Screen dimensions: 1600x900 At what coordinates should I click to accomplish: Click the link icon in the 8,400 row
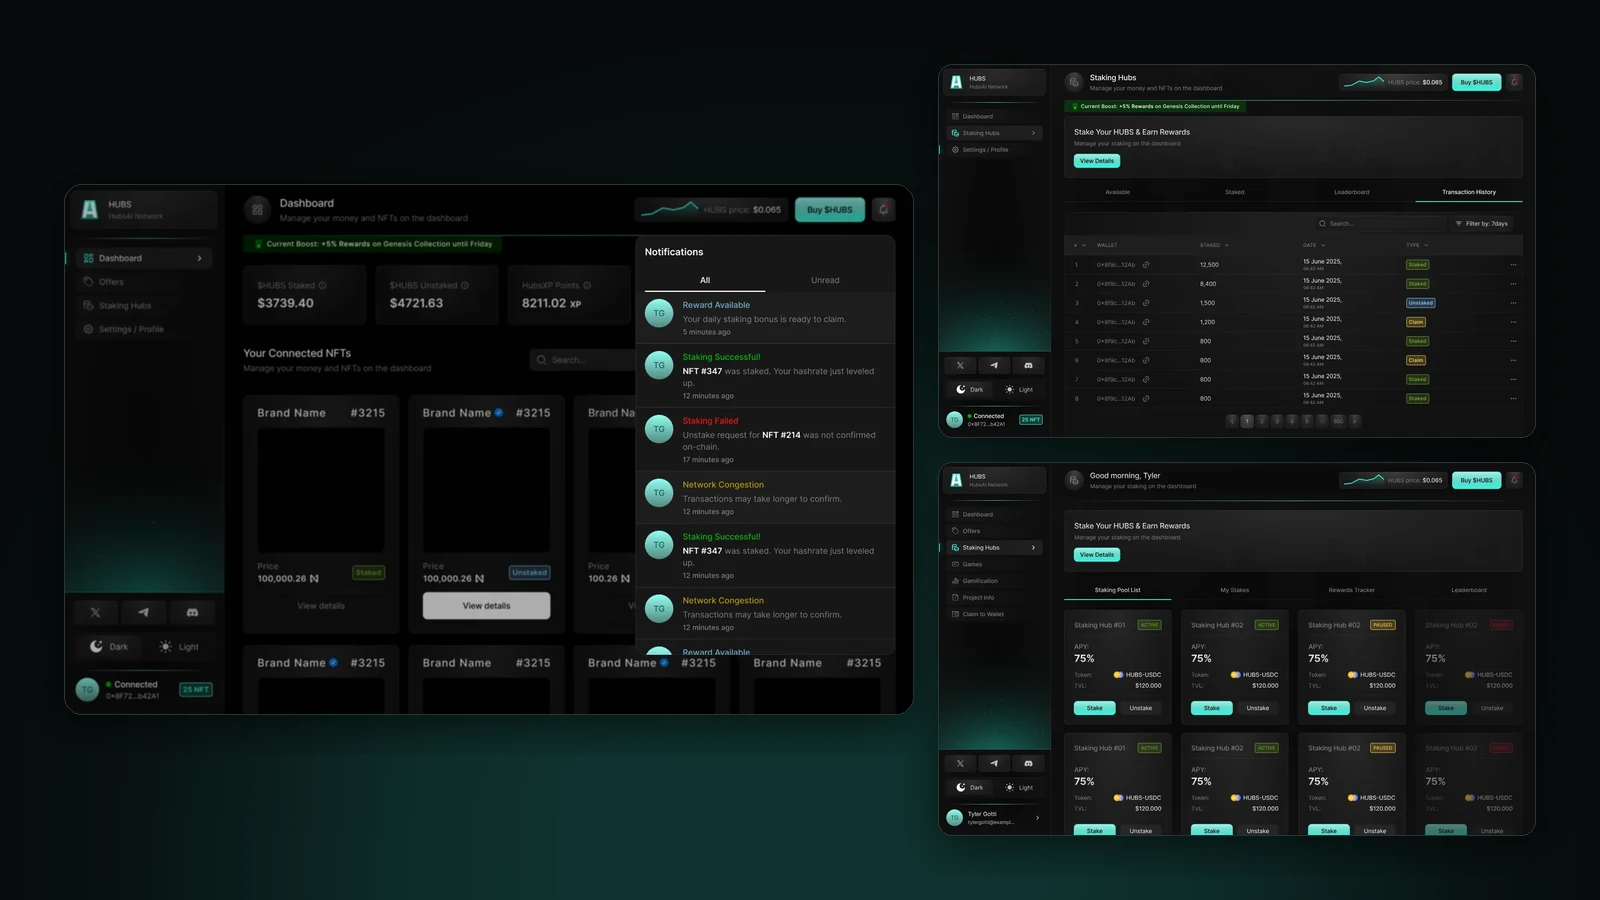(x=1146, y=284)
